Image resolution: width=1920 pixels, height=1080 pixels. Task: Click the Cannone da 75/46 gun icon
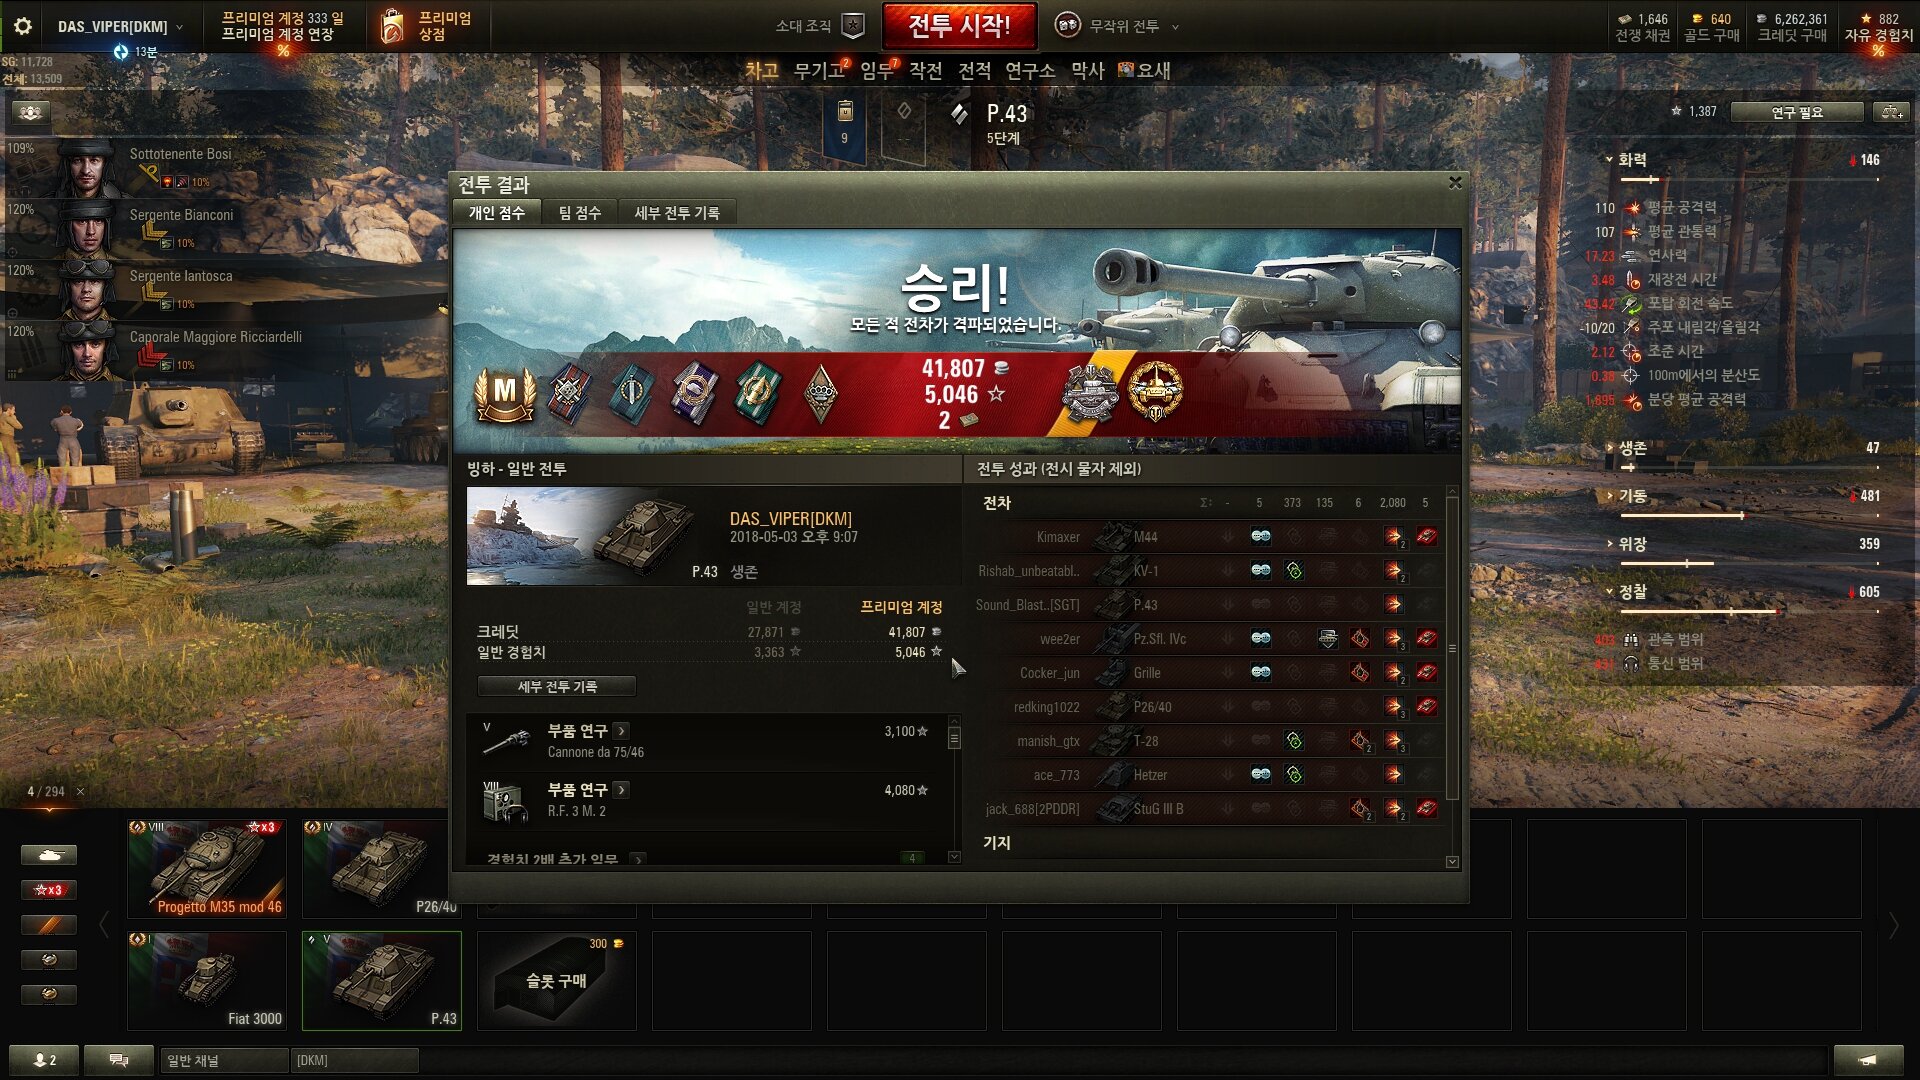[507, 741]
